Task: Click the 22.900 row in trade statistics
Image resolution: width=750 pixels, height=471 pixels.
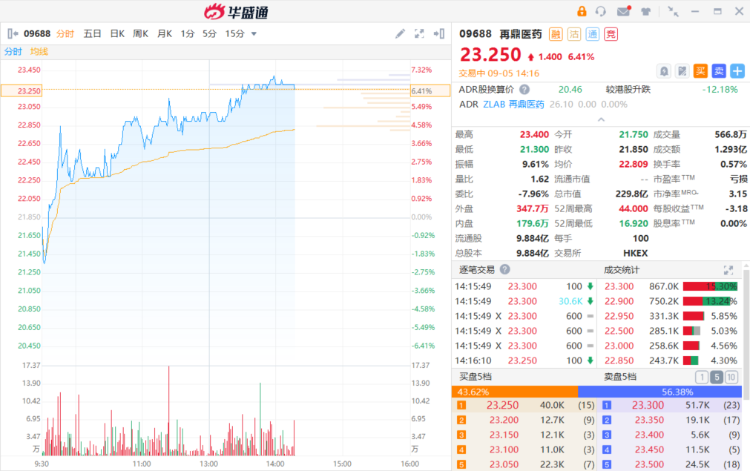Action: 671,301
